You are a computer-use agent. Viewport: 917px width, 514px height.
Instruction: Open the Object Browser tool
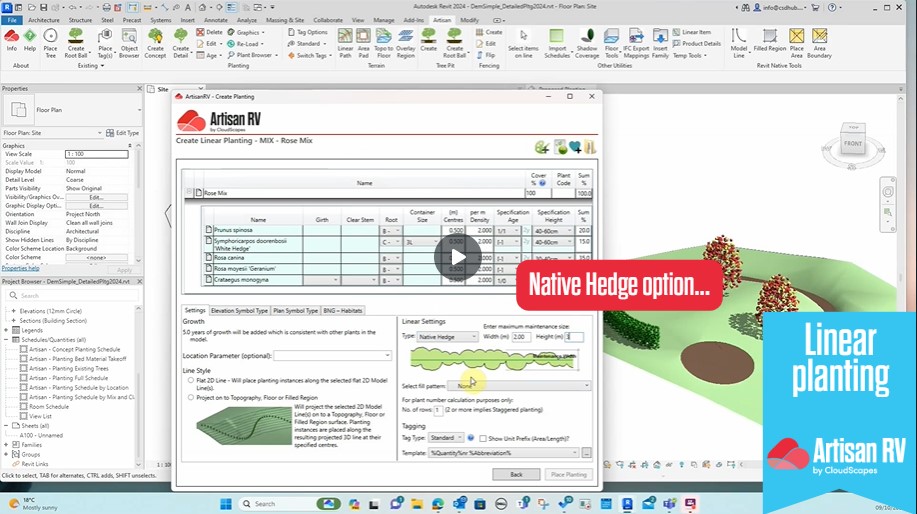pos(129,40)
